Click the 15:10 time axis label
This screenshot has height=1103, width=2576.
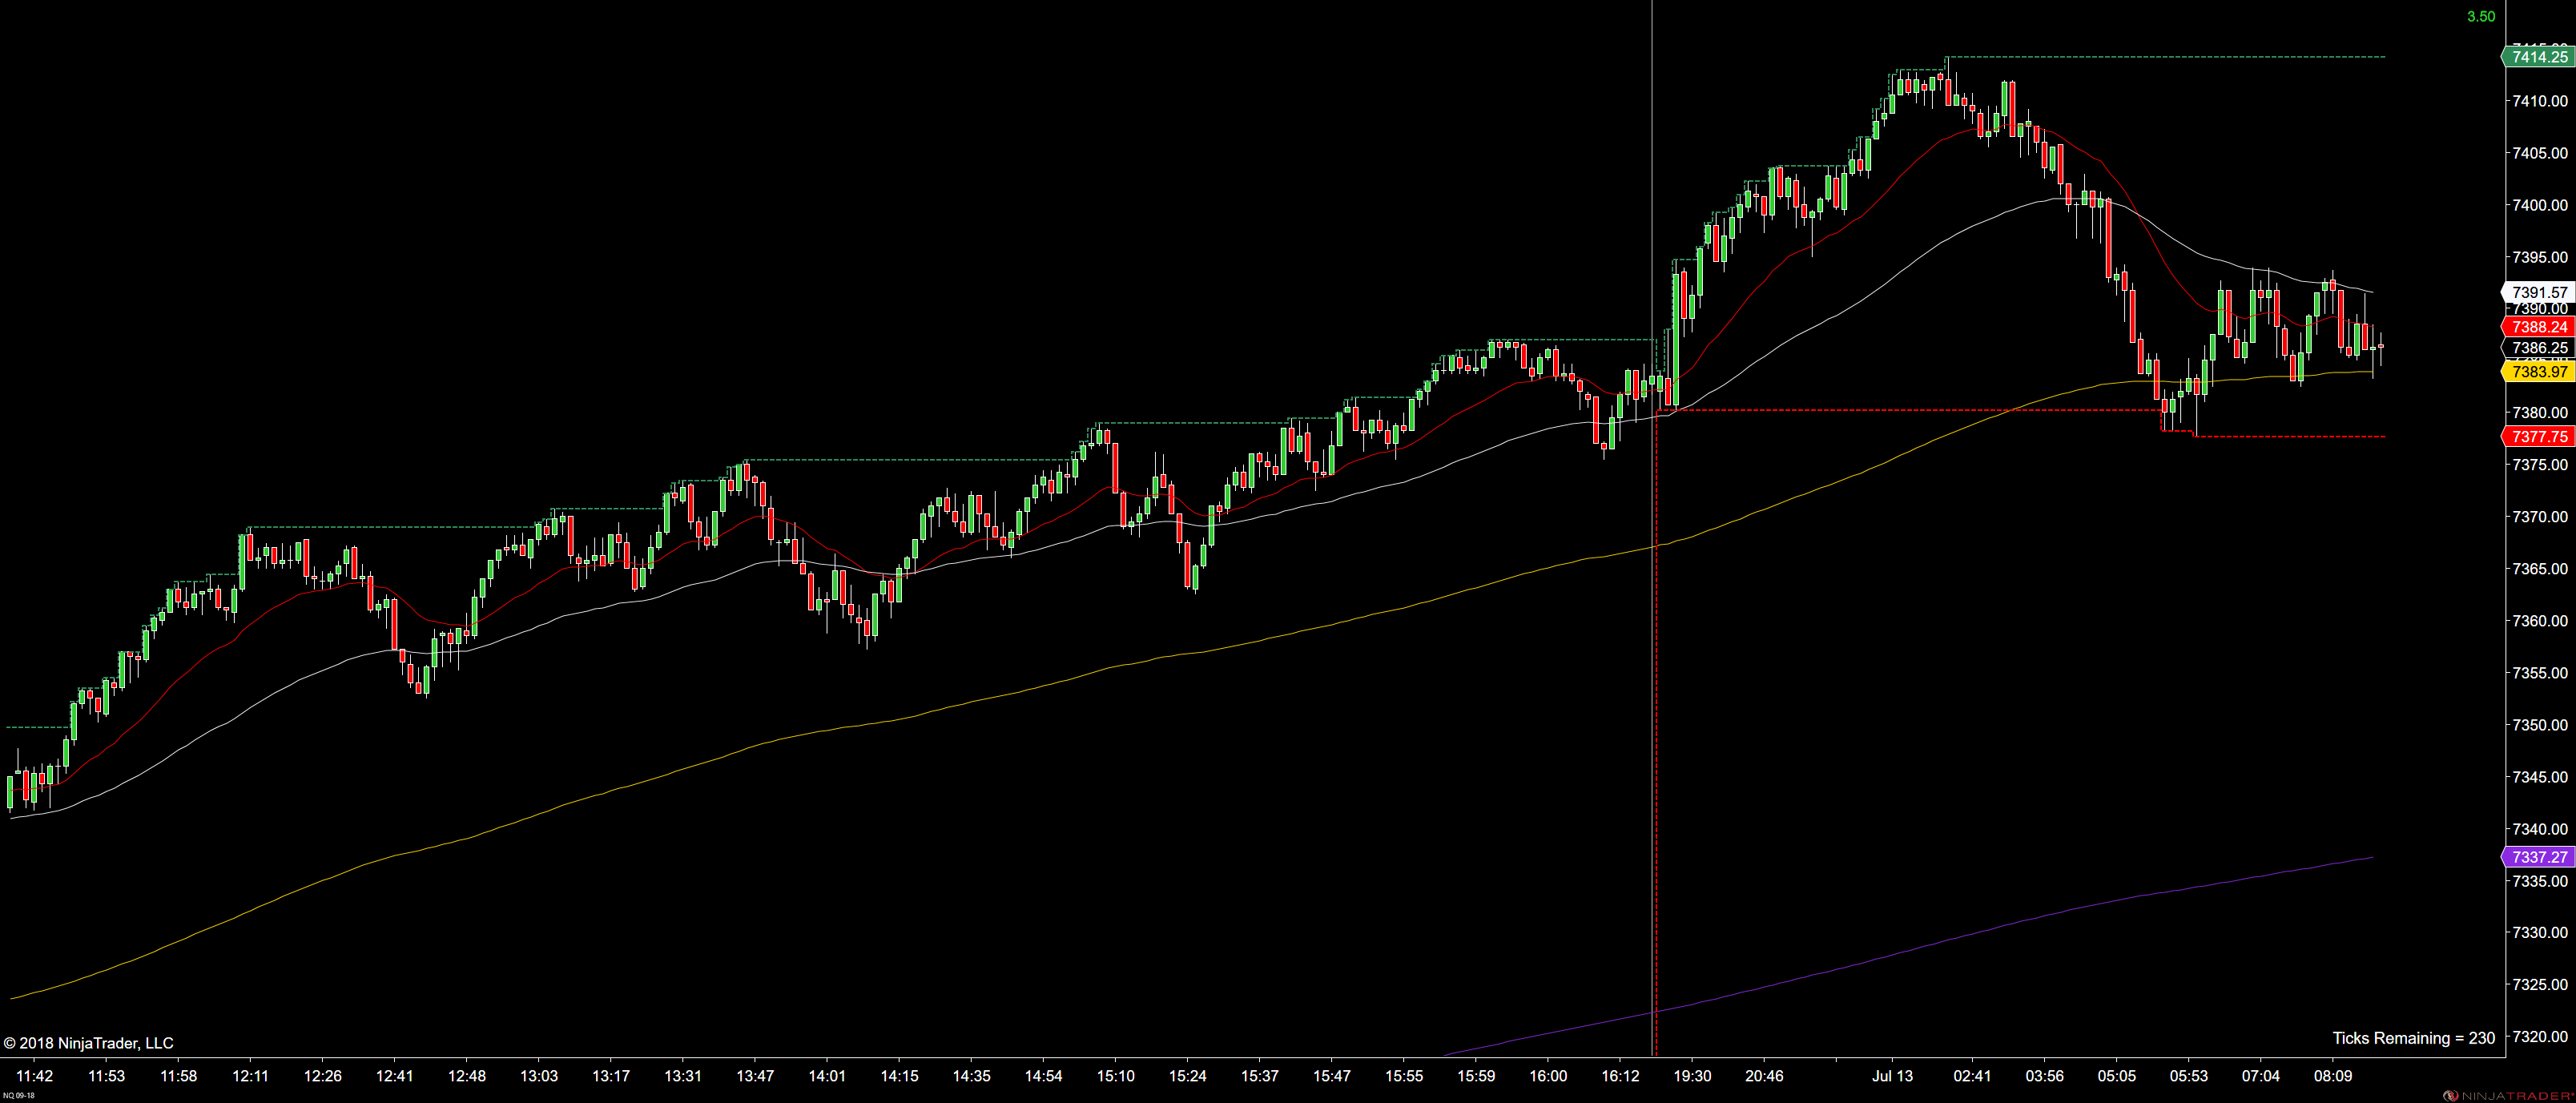(1116, 1076)
